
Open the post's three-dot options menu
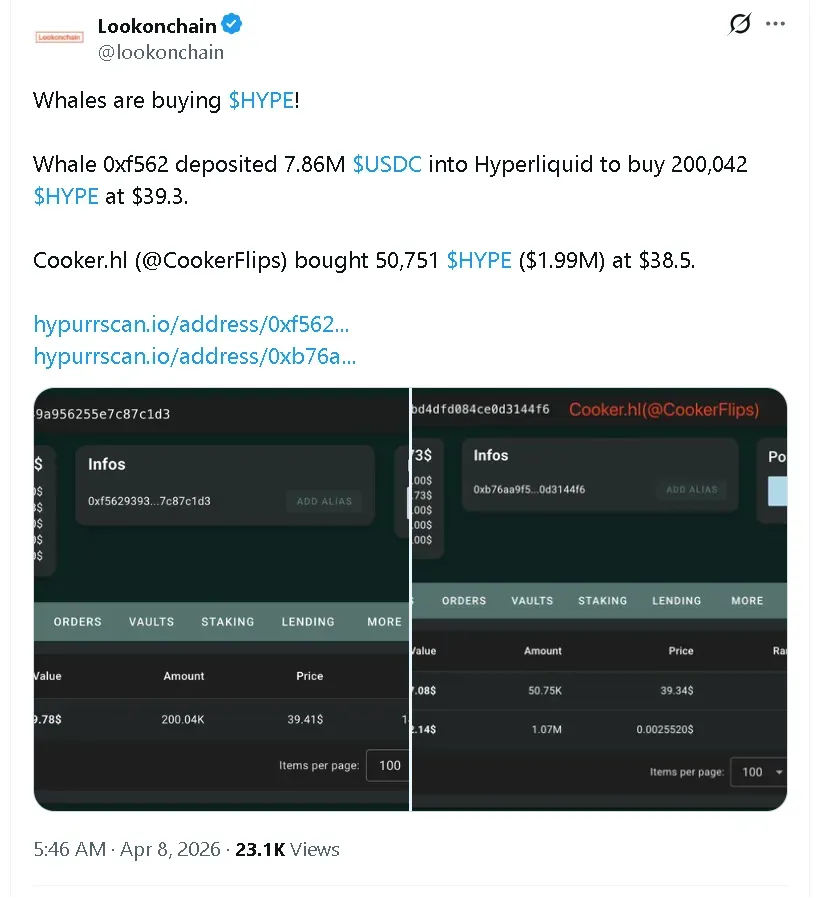[776, 24]
